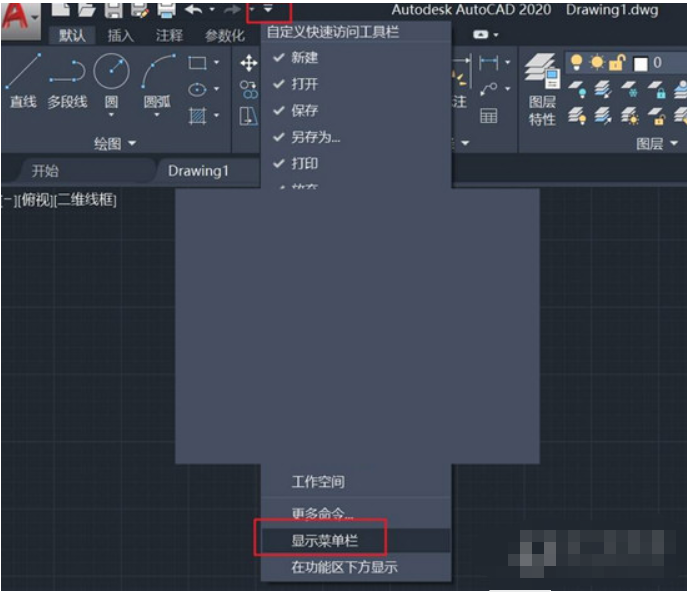Select the Leader annotation tool
Viewport: 687px width, 592px height.
pyautogui.click(x=489, y=89)
